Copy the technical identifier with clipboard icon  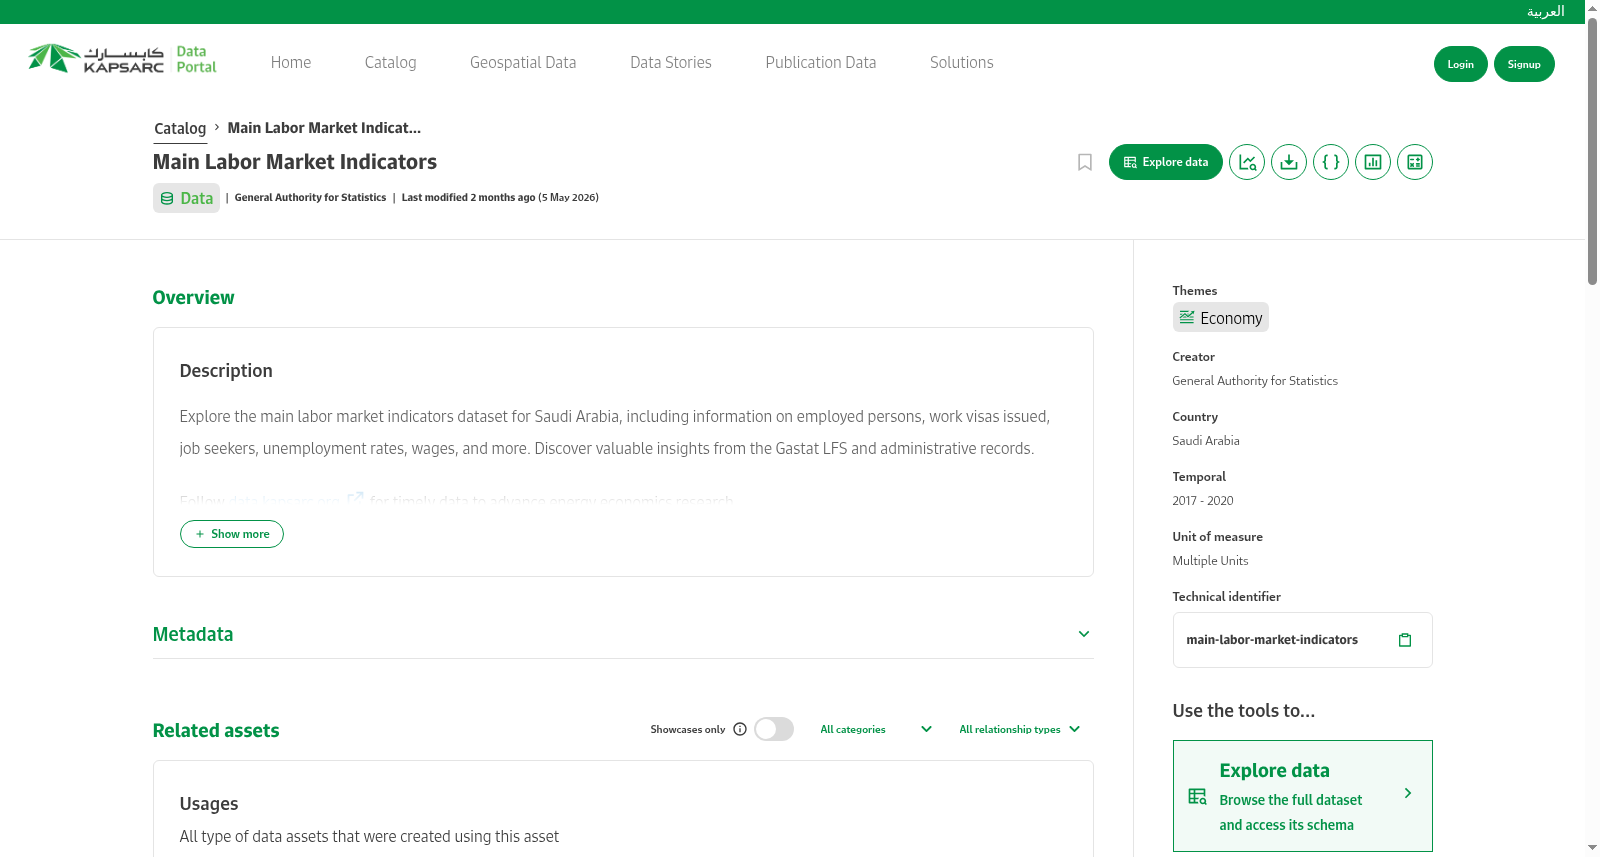coord(1405,640)
